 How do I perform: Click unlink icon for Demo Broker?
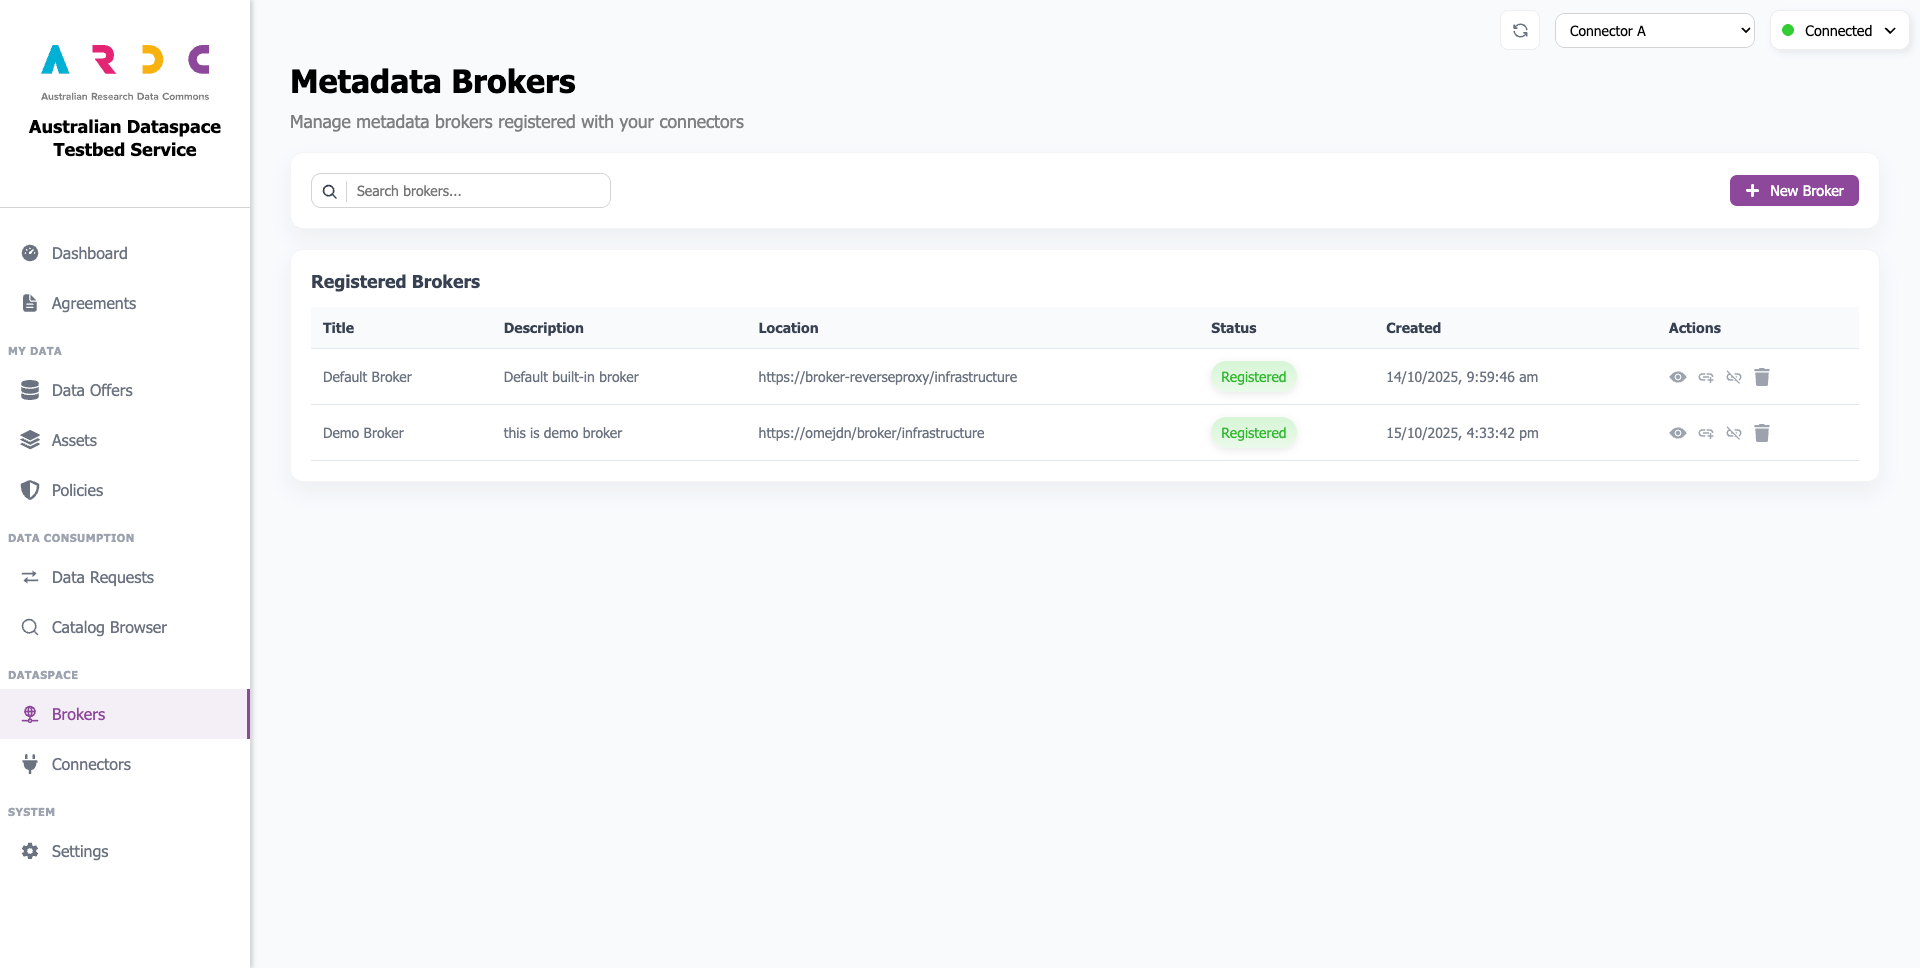1734,433
